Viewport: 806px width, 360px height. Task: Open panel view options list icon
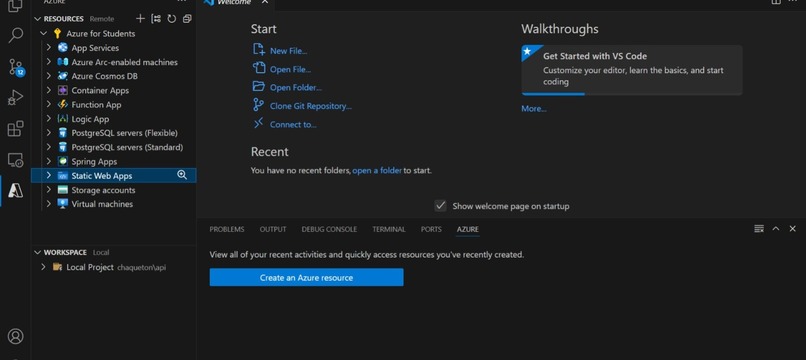click(759, 229)
